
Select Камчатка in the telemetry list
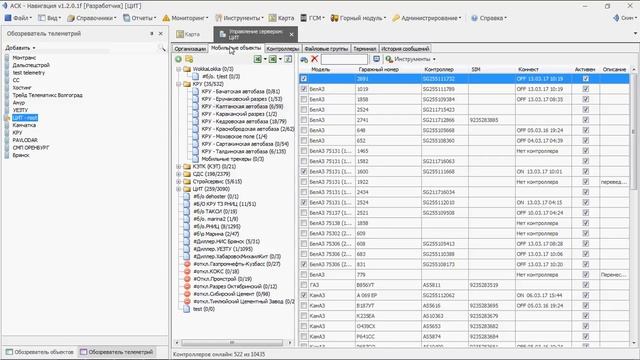[24, 125]
